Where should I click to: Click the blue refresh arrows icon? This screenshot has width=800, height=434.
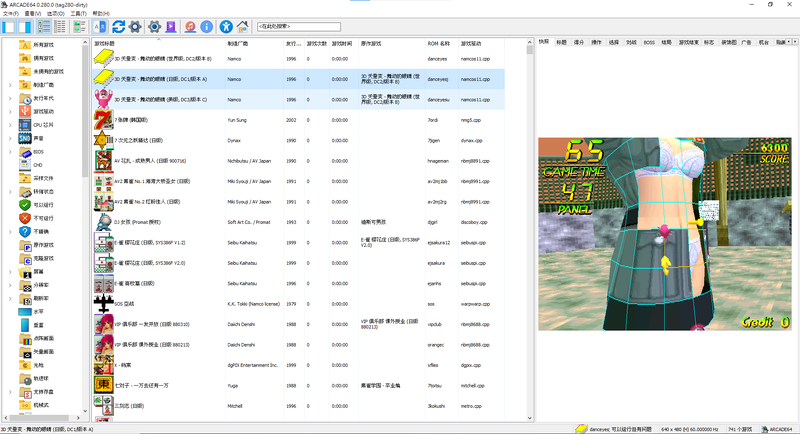[x=118, y=27]
